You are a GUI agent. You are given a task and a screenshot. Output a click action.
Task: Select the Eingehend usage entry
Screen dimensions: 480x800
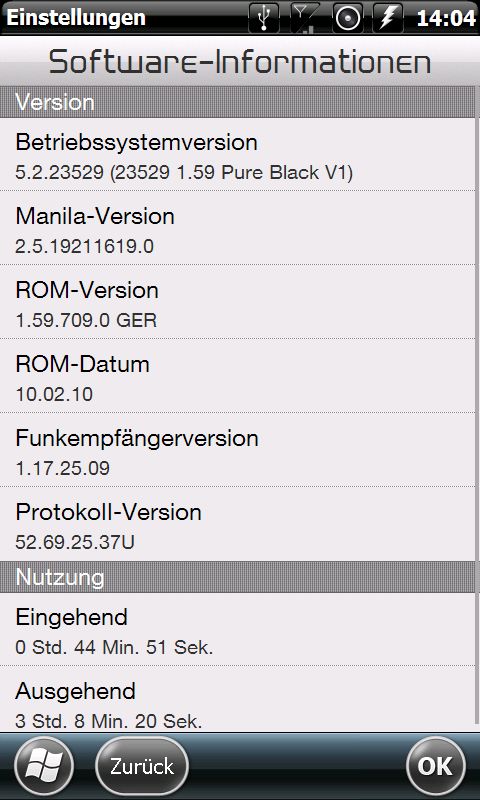coord(238,629)
